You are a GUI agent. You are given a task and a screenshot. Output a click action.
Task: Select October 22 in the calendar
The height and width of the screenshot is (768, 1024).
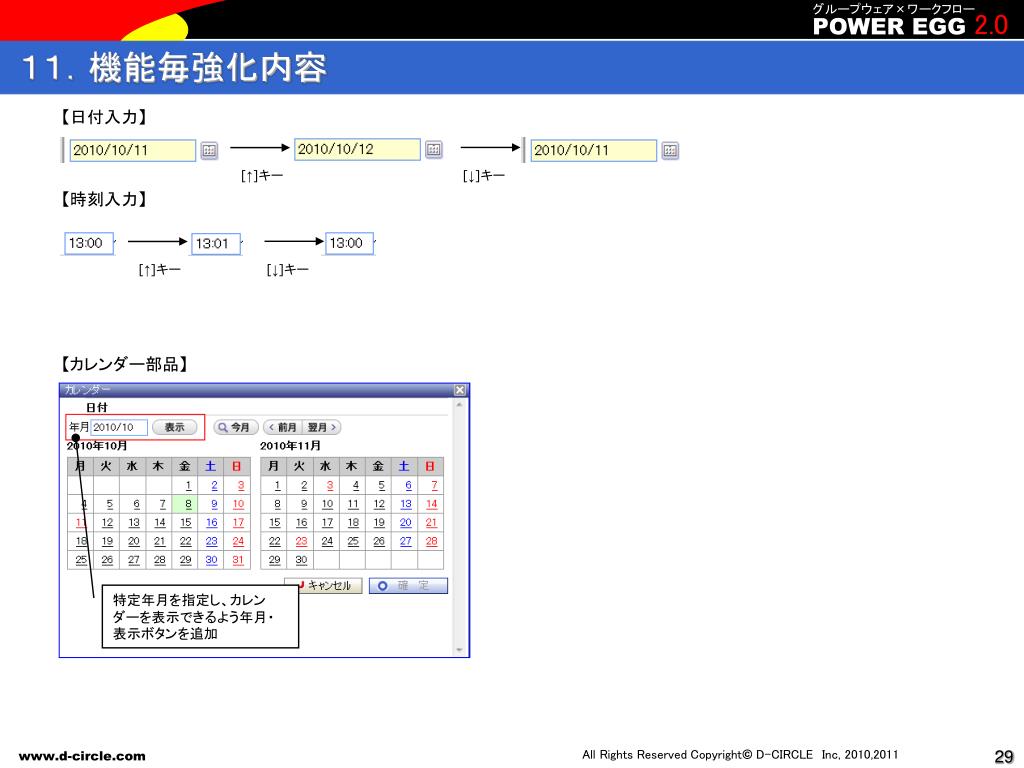186,541
